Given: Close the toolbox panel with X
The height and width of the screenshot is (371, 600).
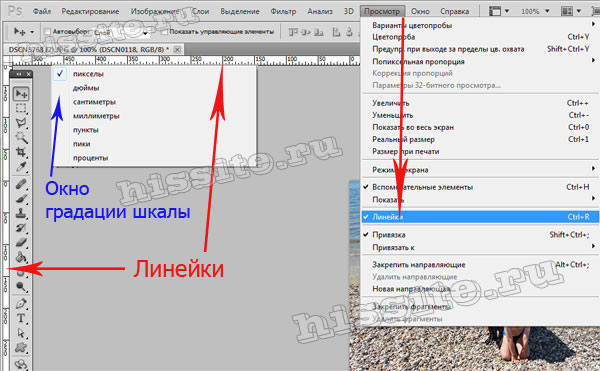Looking at the screenshot, I should click(x=28, y=74).
